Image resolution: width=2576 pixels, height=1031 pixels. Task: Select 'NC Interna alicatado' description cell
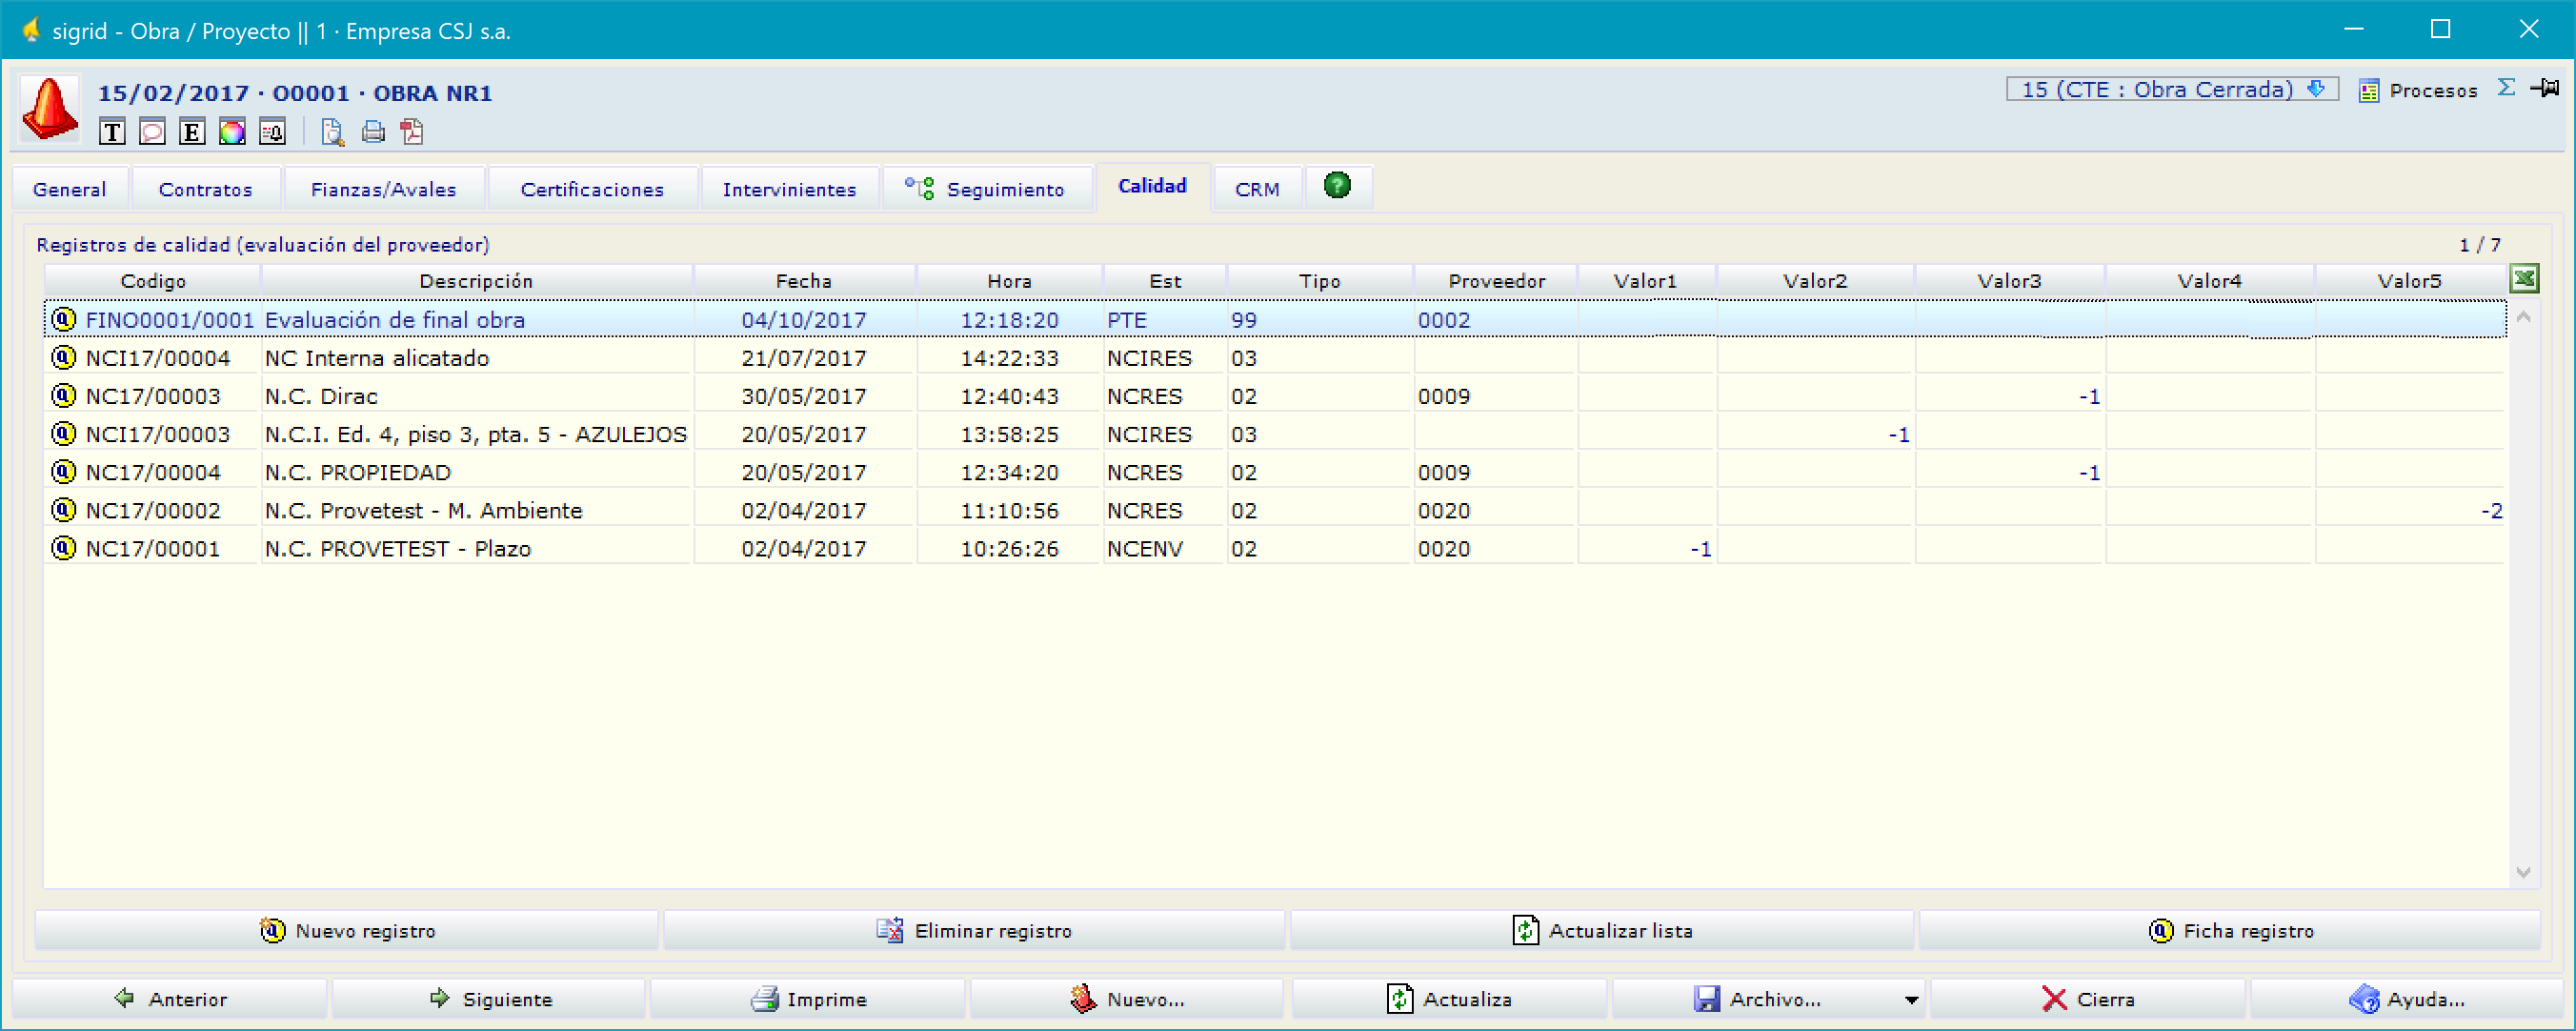(477, 358)
